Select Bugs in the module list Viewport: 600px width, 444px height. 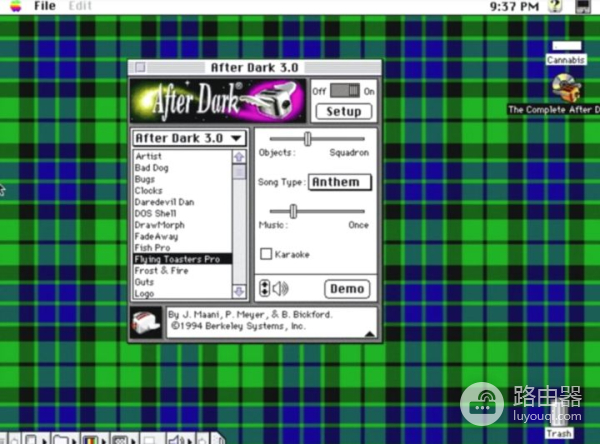(x=183, y=179)
